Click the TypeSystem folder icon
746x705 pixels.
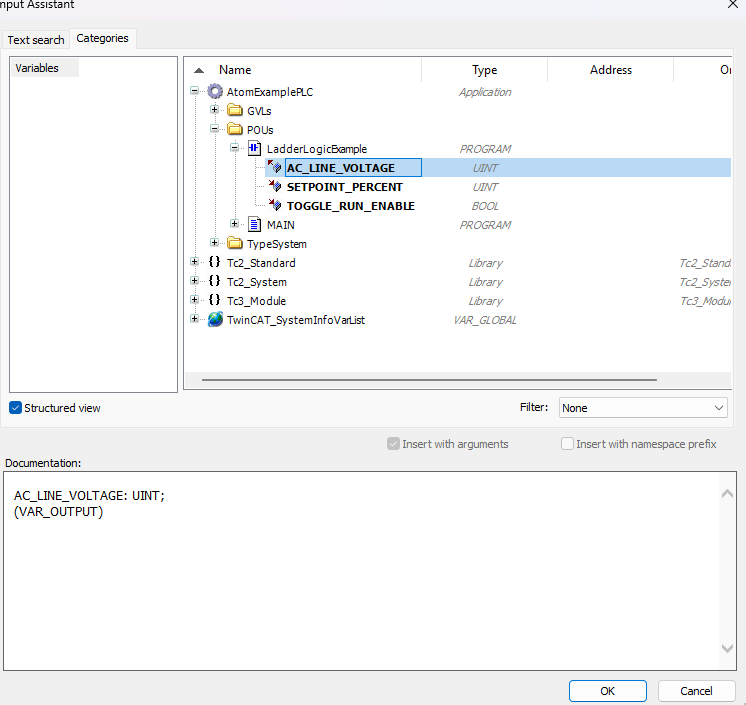point(235,244)
